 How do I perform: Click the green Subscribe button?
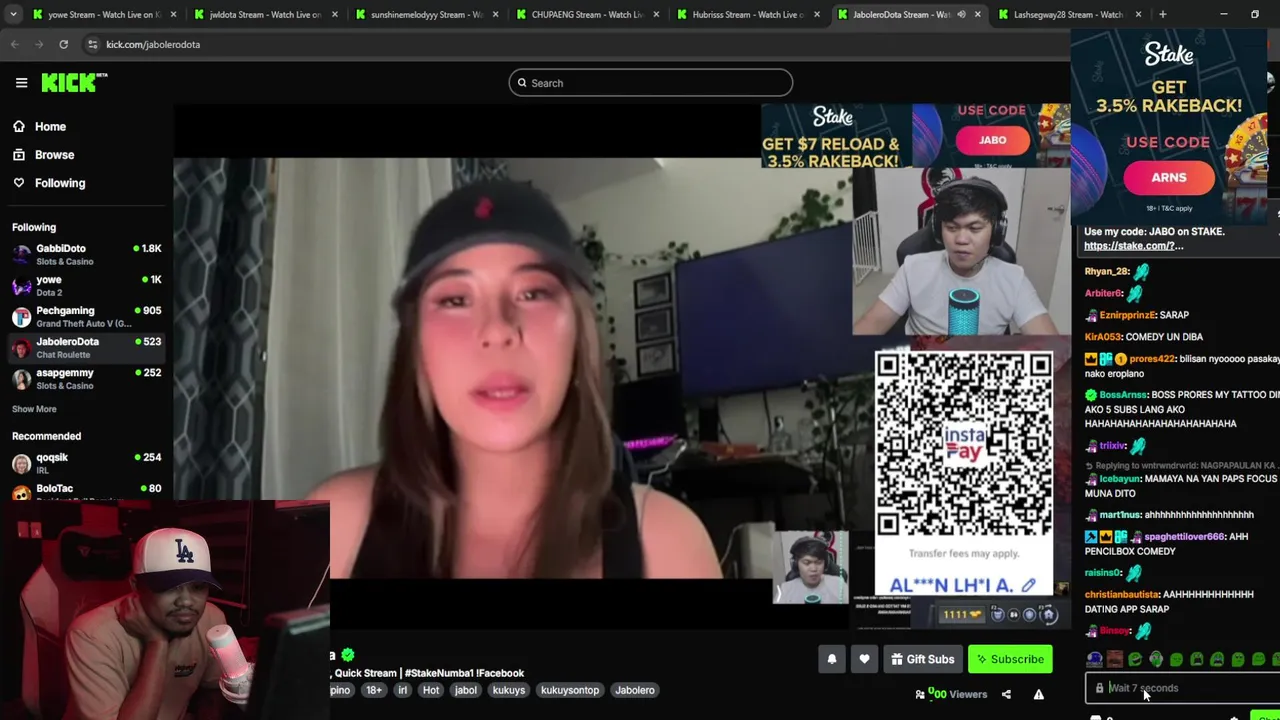pos(1010,659)
